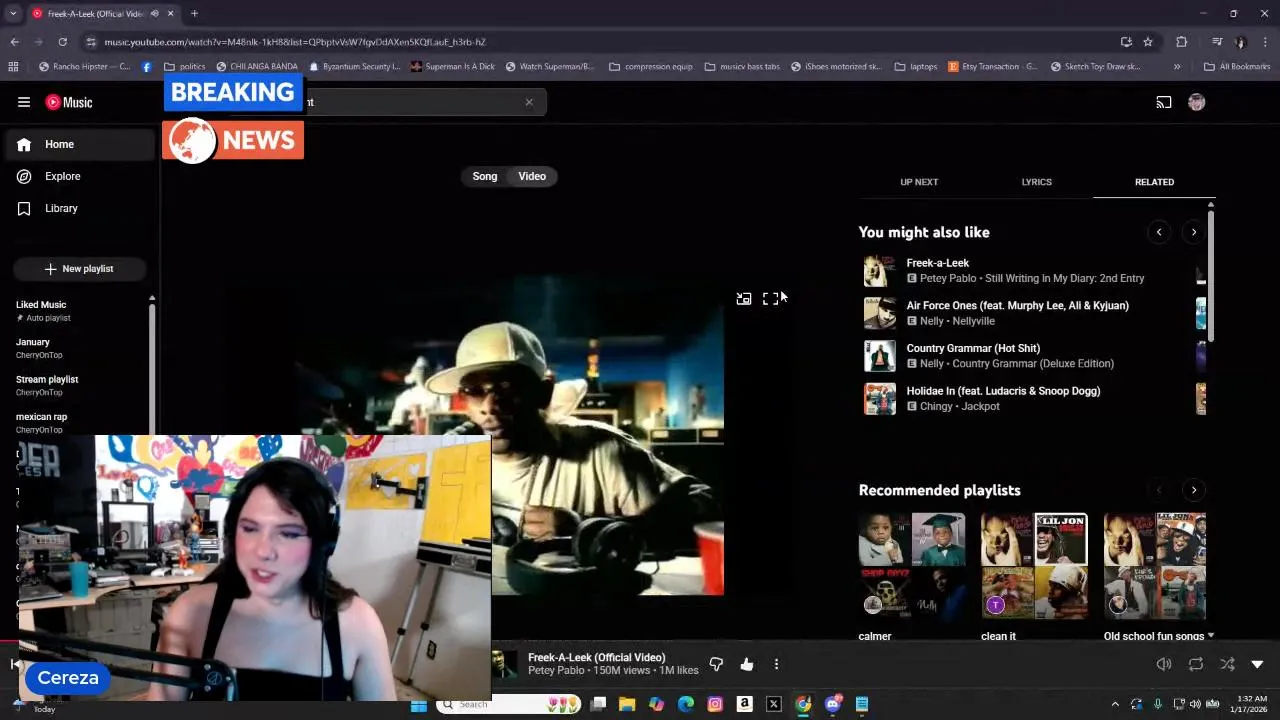The height and width of the screenshot is (720, 1280).
Task: Click the player bar album thumbnail
Action: [x=506, y=664]
